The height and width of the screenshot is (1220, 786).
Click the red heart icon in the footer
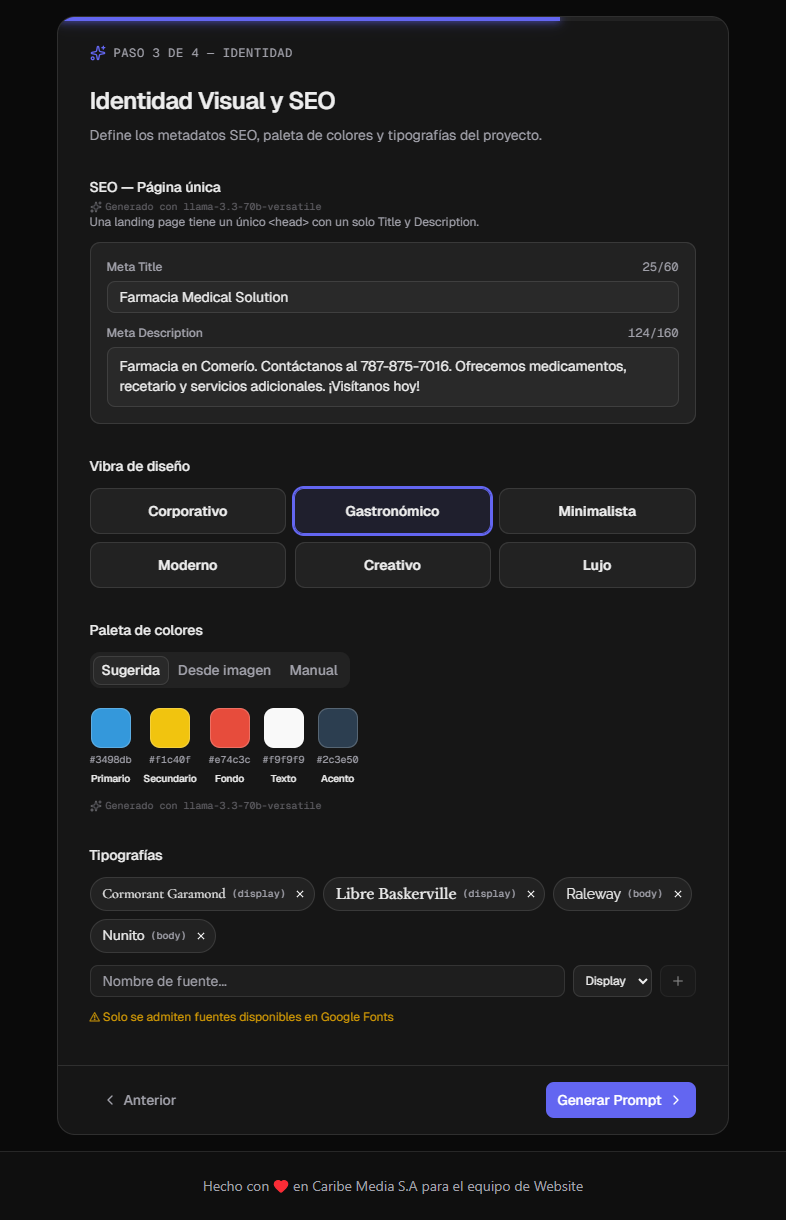click(281, 1187)
